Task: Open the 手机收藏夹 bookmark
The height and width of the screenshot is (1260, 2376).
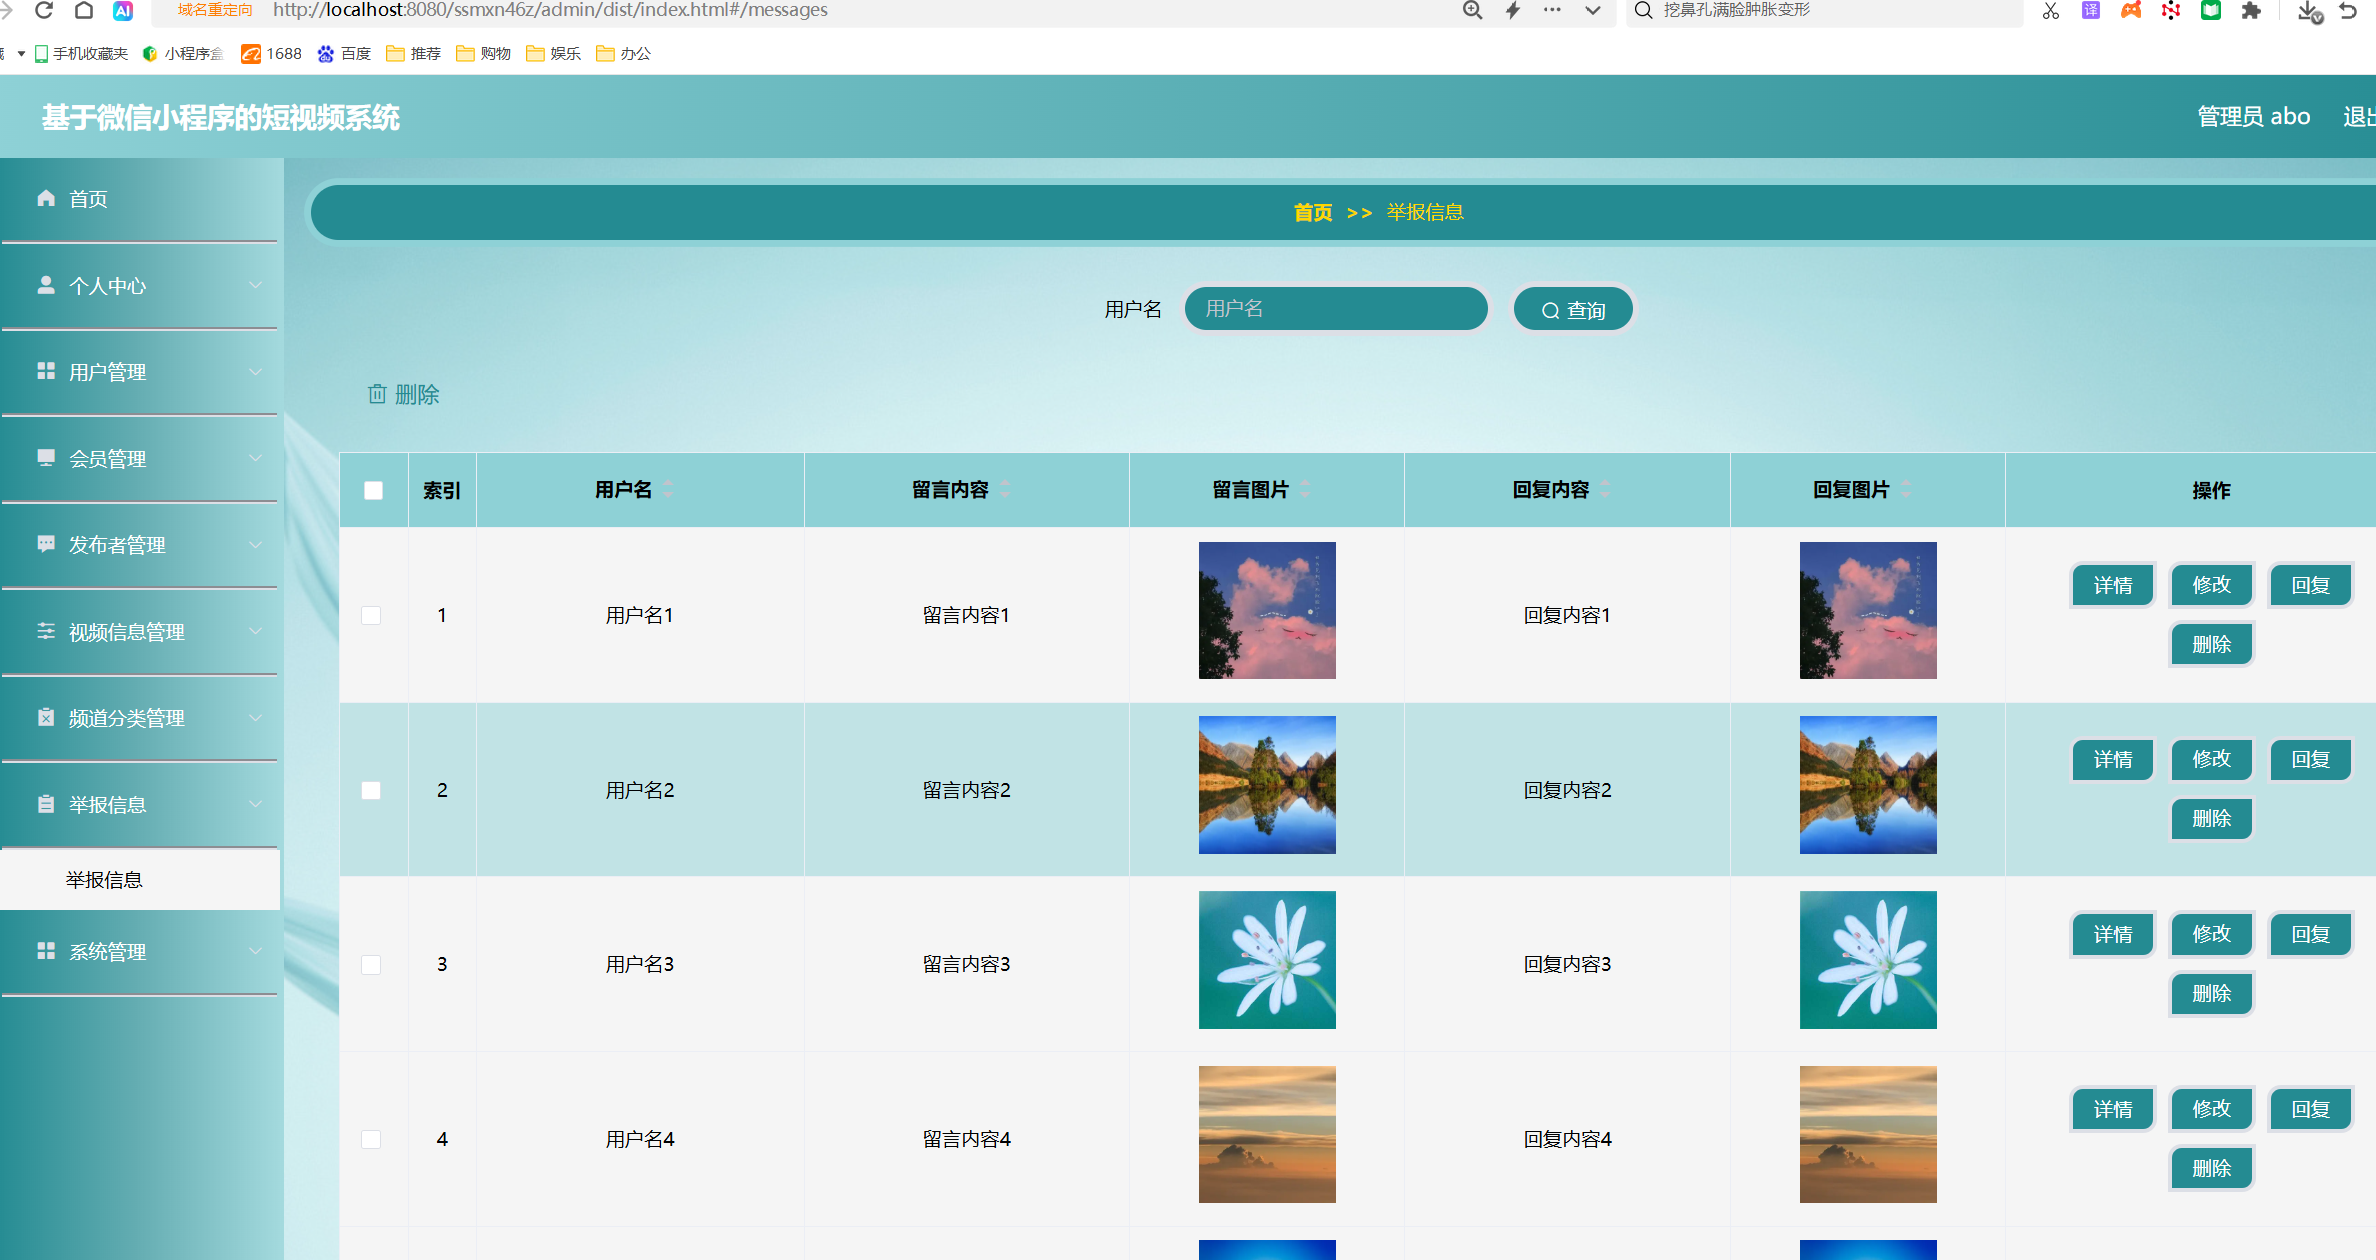Action: (x=81, y=53)
